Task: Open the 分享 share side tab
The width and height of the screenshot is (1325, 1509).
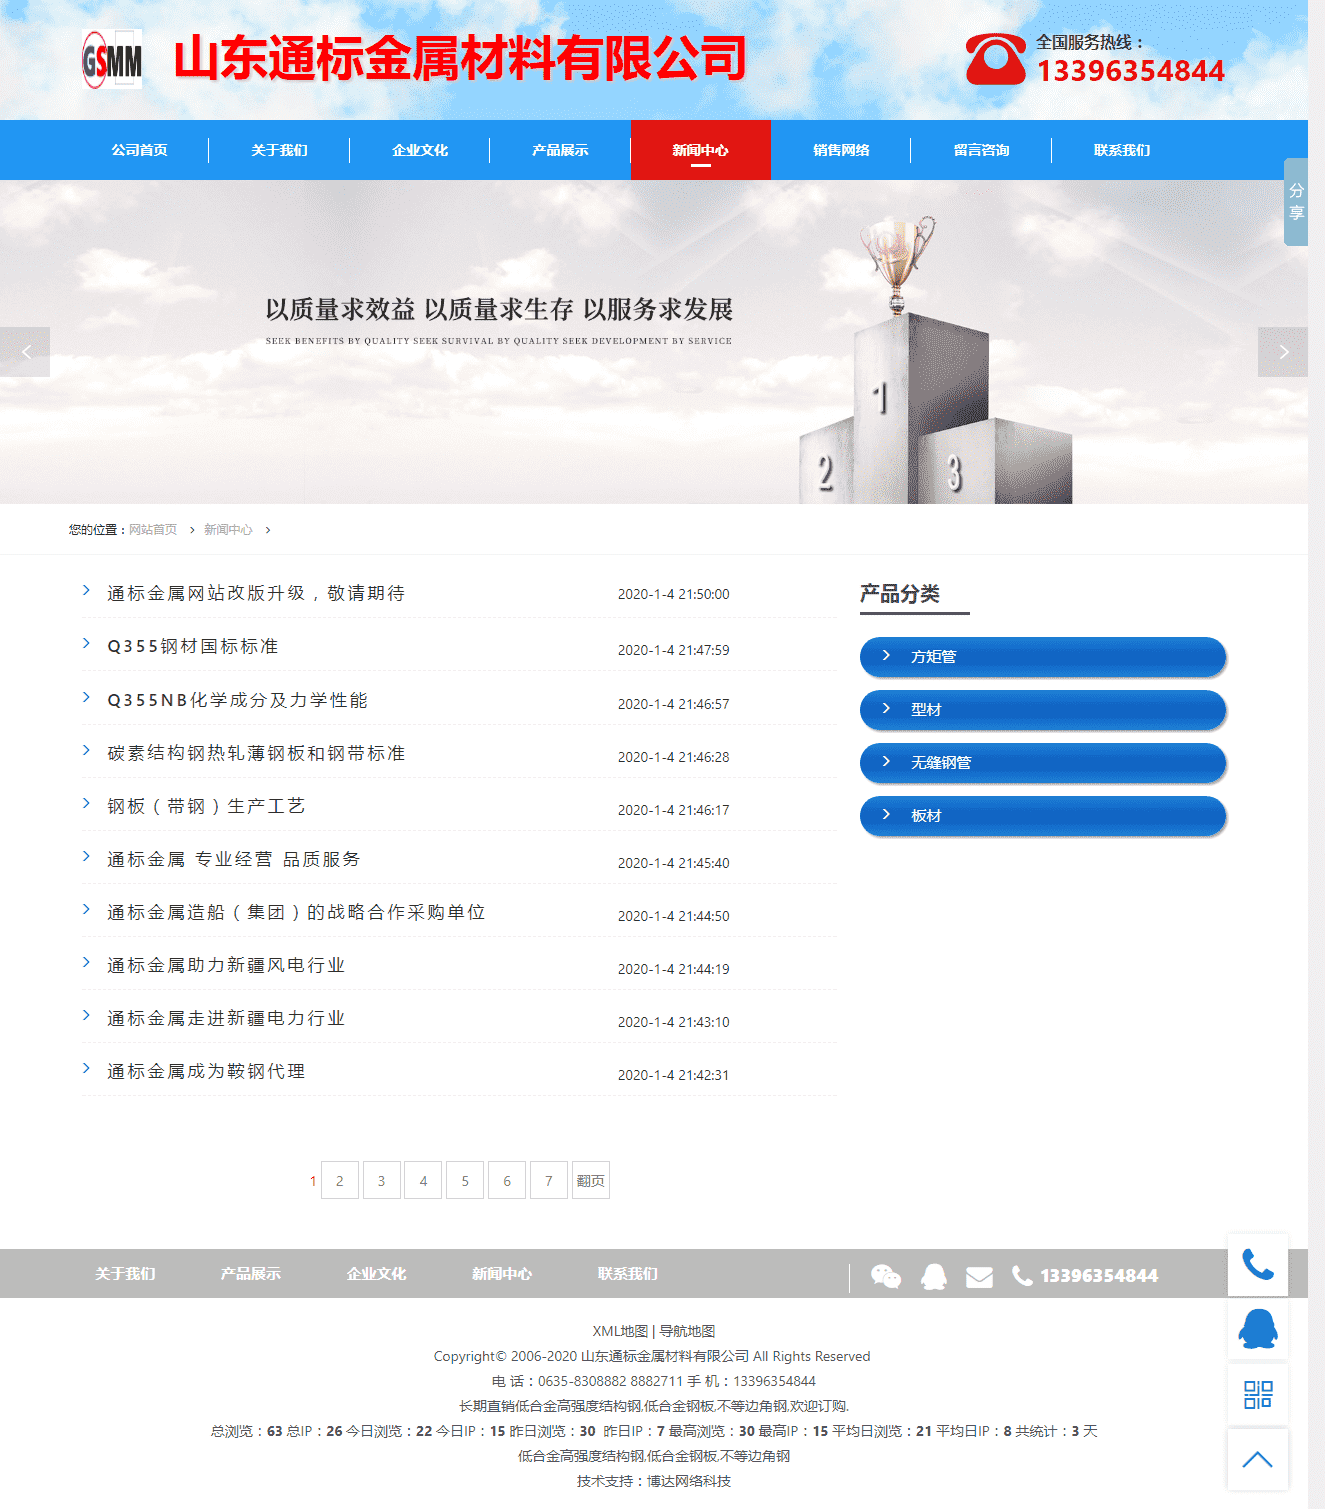Action: click(x=1296, y=202)
